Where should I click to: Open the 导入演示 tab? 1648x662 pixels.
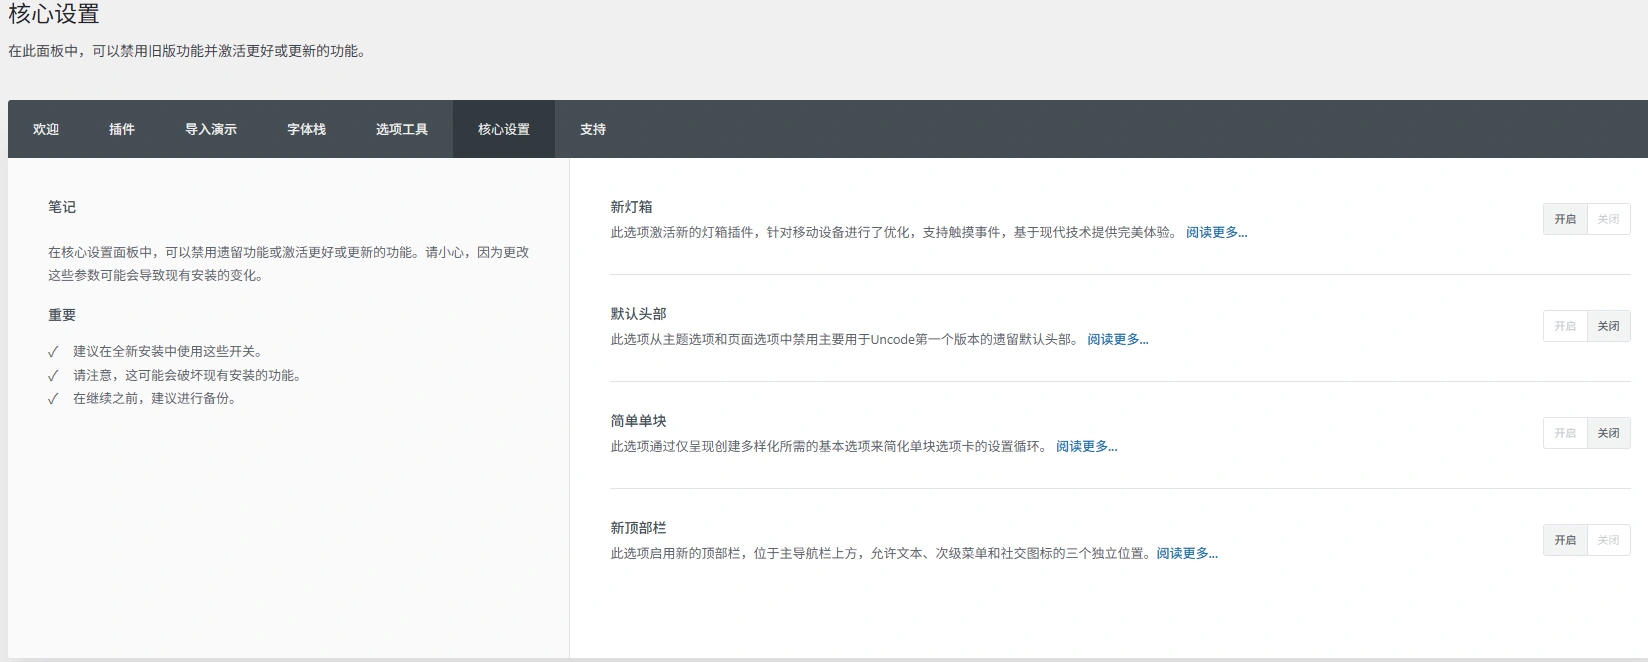pyautogui.click(x=211, y=129)
